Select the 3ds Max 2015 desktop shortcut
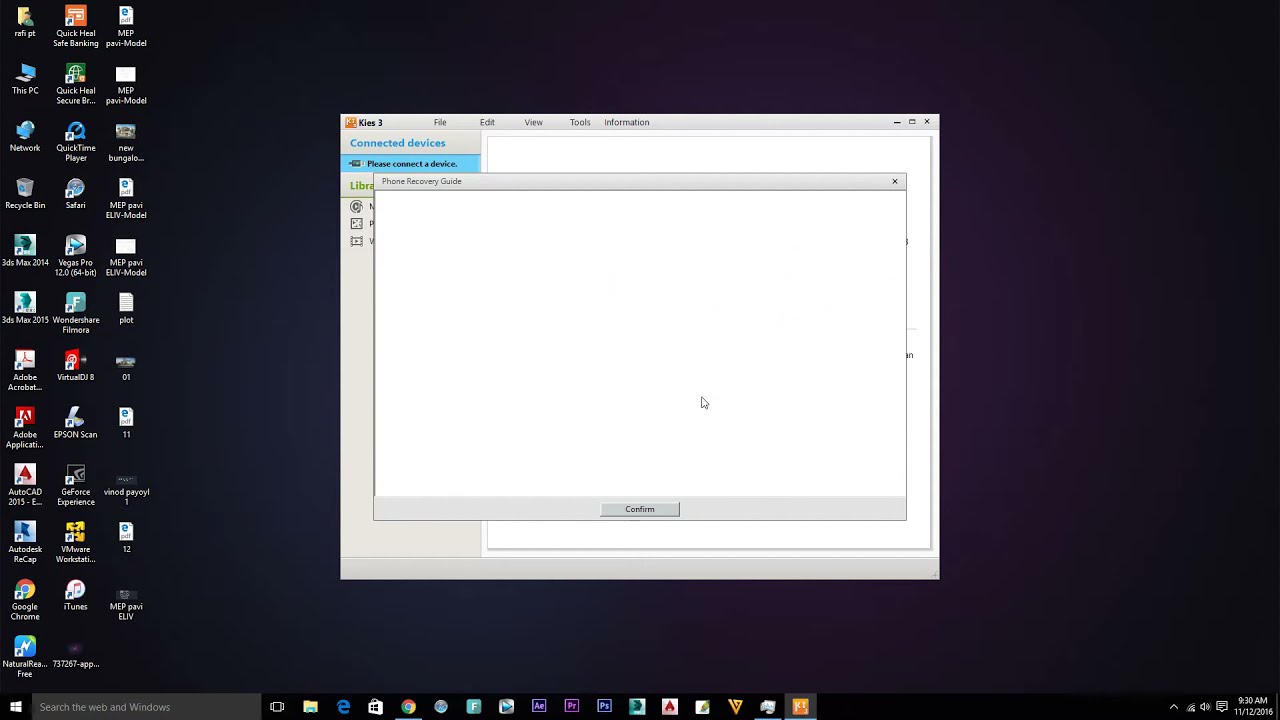This screenshot has width=1280, height=720. (x=25, y=308)
